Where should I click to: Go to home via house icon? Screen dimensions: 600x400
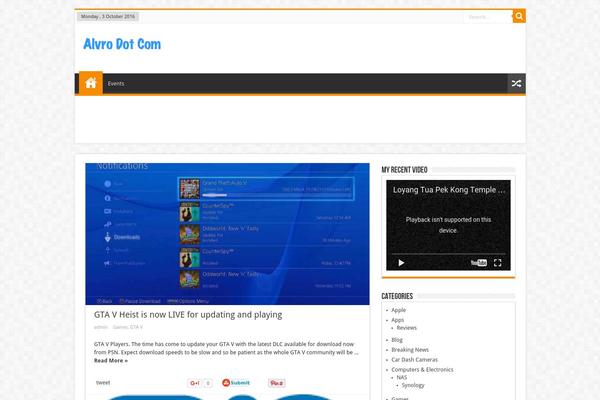pyautogui.click(x=91, y=83)
